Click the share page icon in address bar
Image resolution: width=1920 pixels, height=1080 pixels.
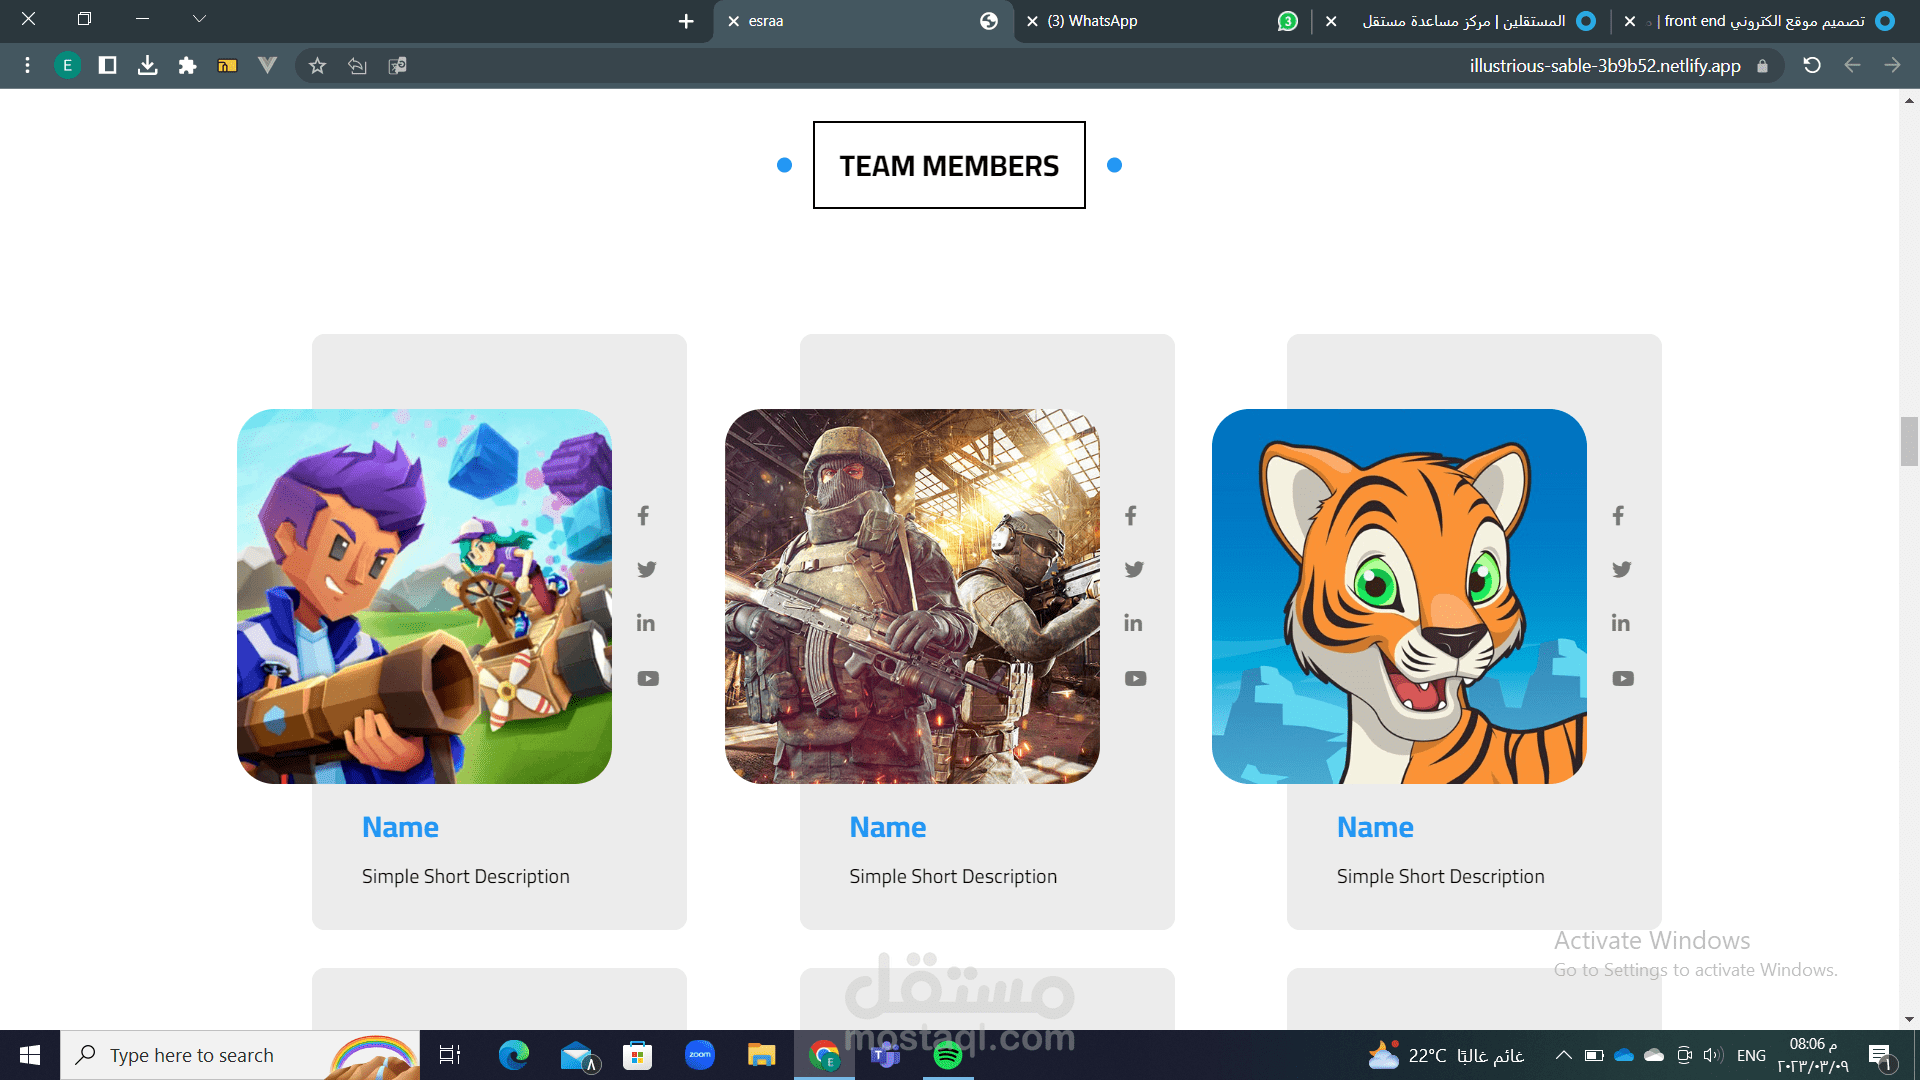click(x=357, y=65)
